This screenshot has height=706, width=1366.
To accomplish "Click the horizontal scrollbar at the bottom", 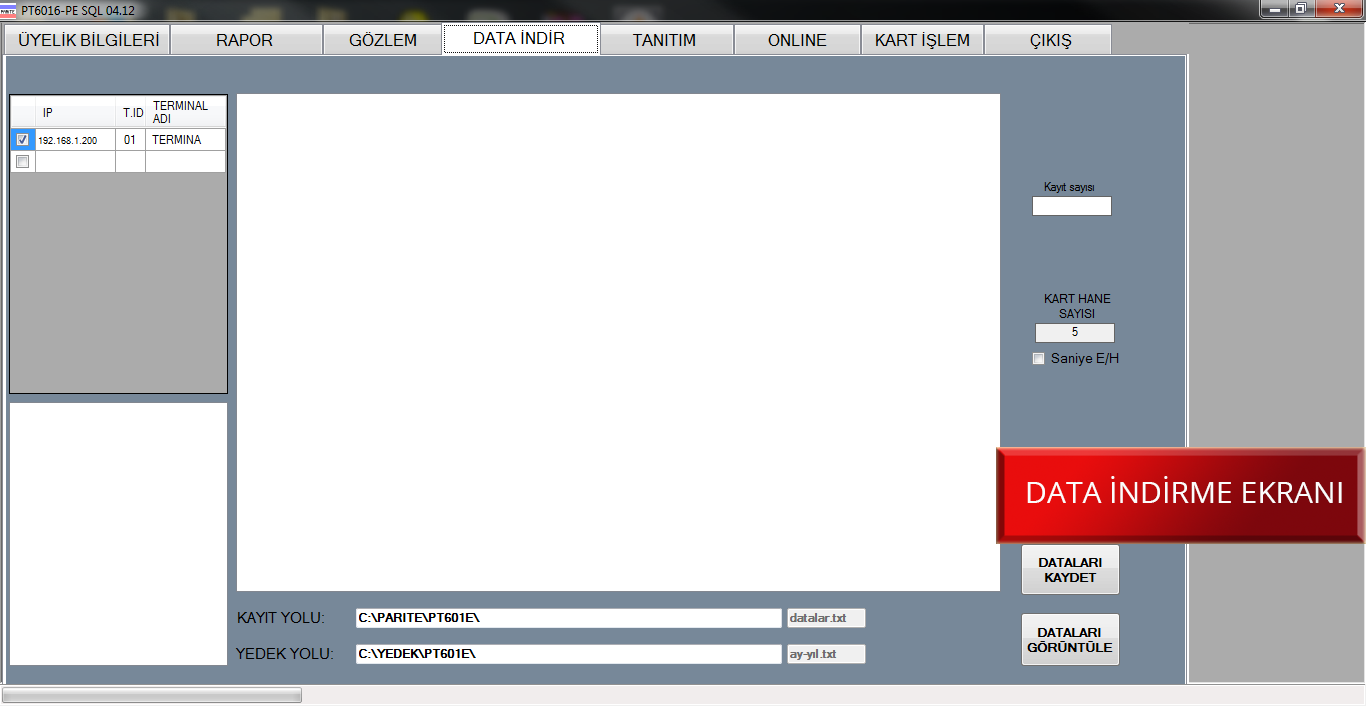I will tap(152, 695).
